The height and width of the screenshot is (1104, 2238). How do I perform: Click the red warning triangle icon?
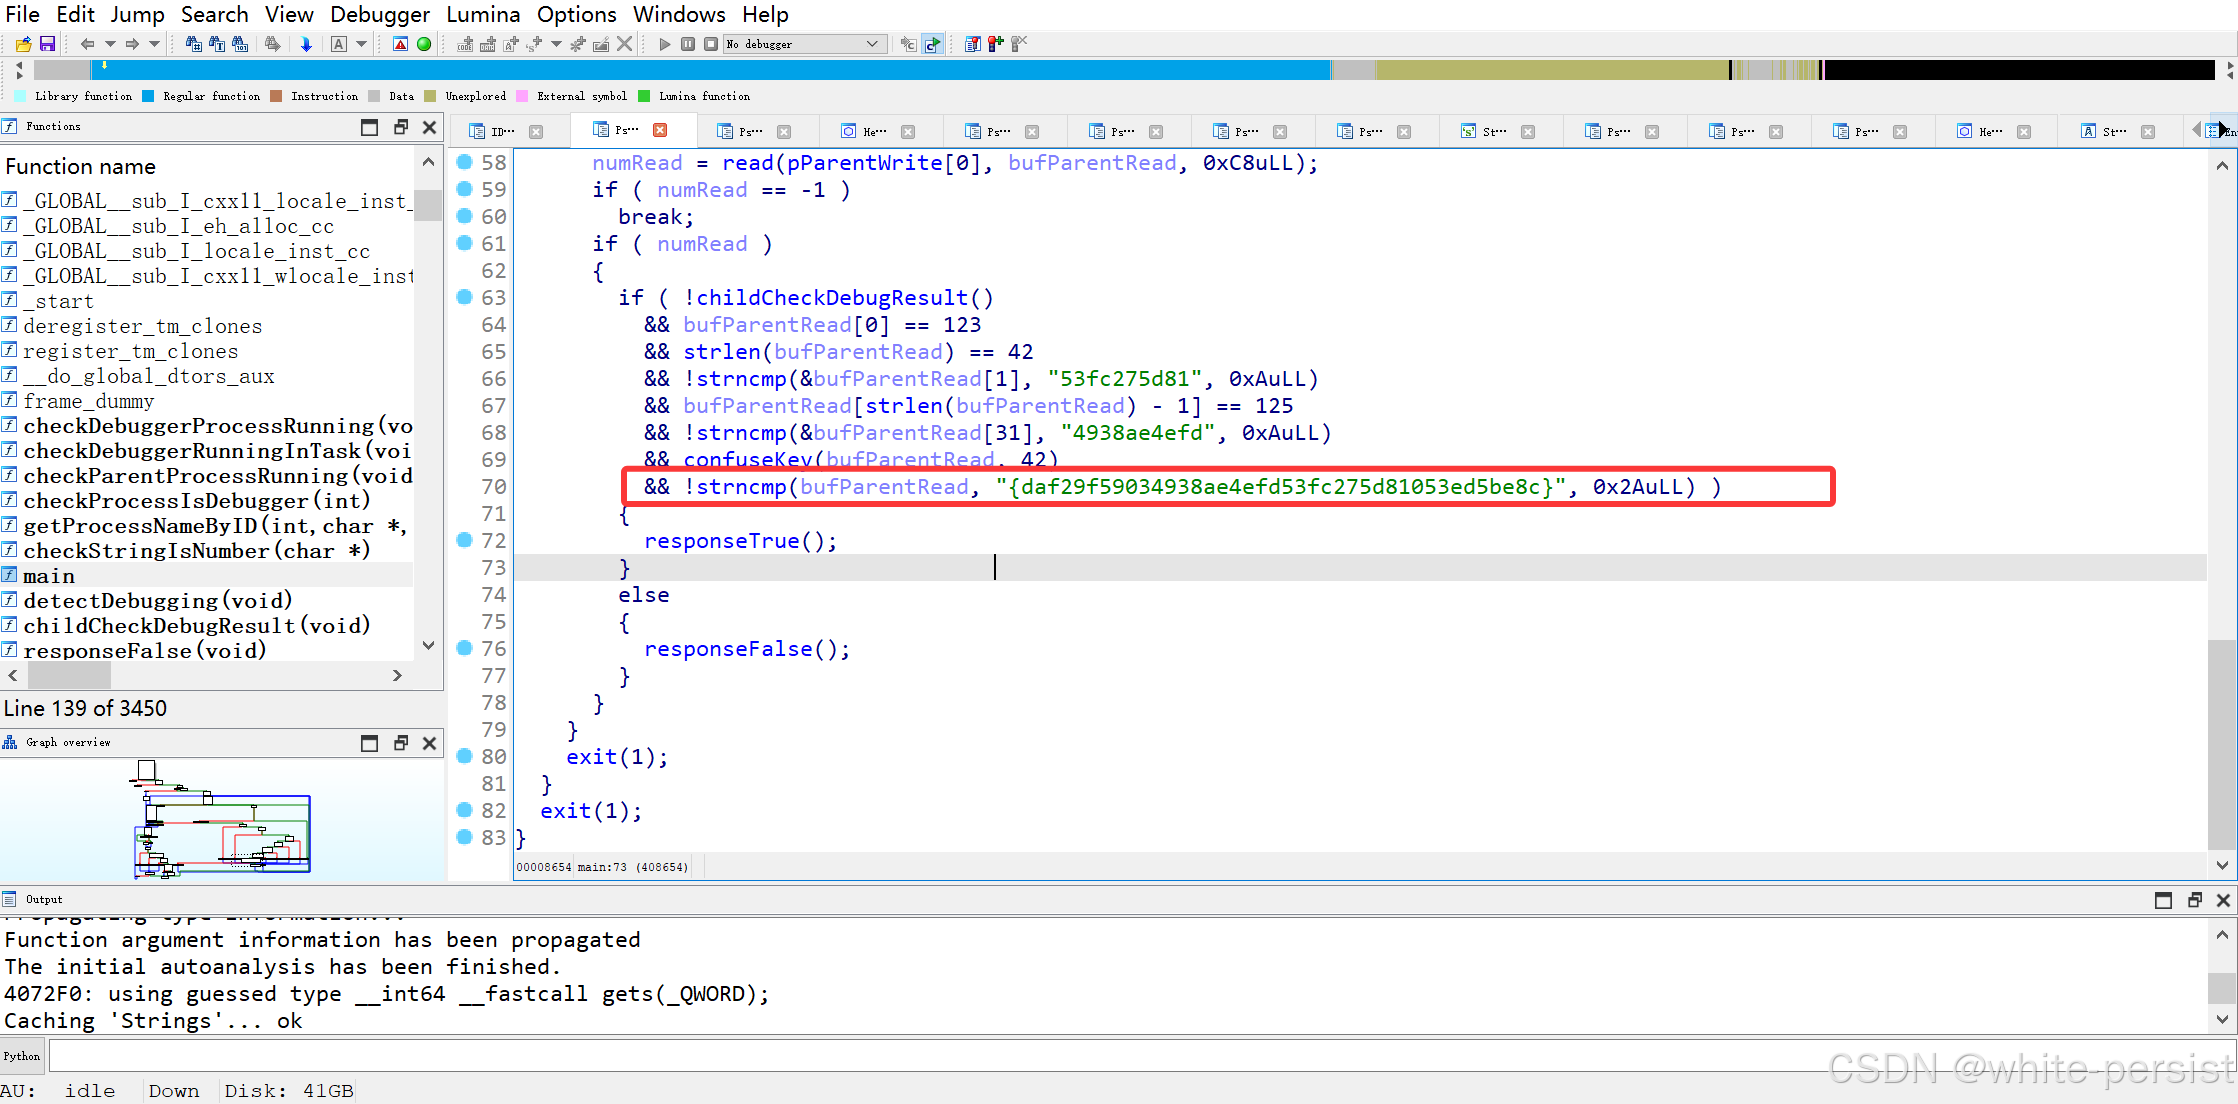[x=400, y=44]
